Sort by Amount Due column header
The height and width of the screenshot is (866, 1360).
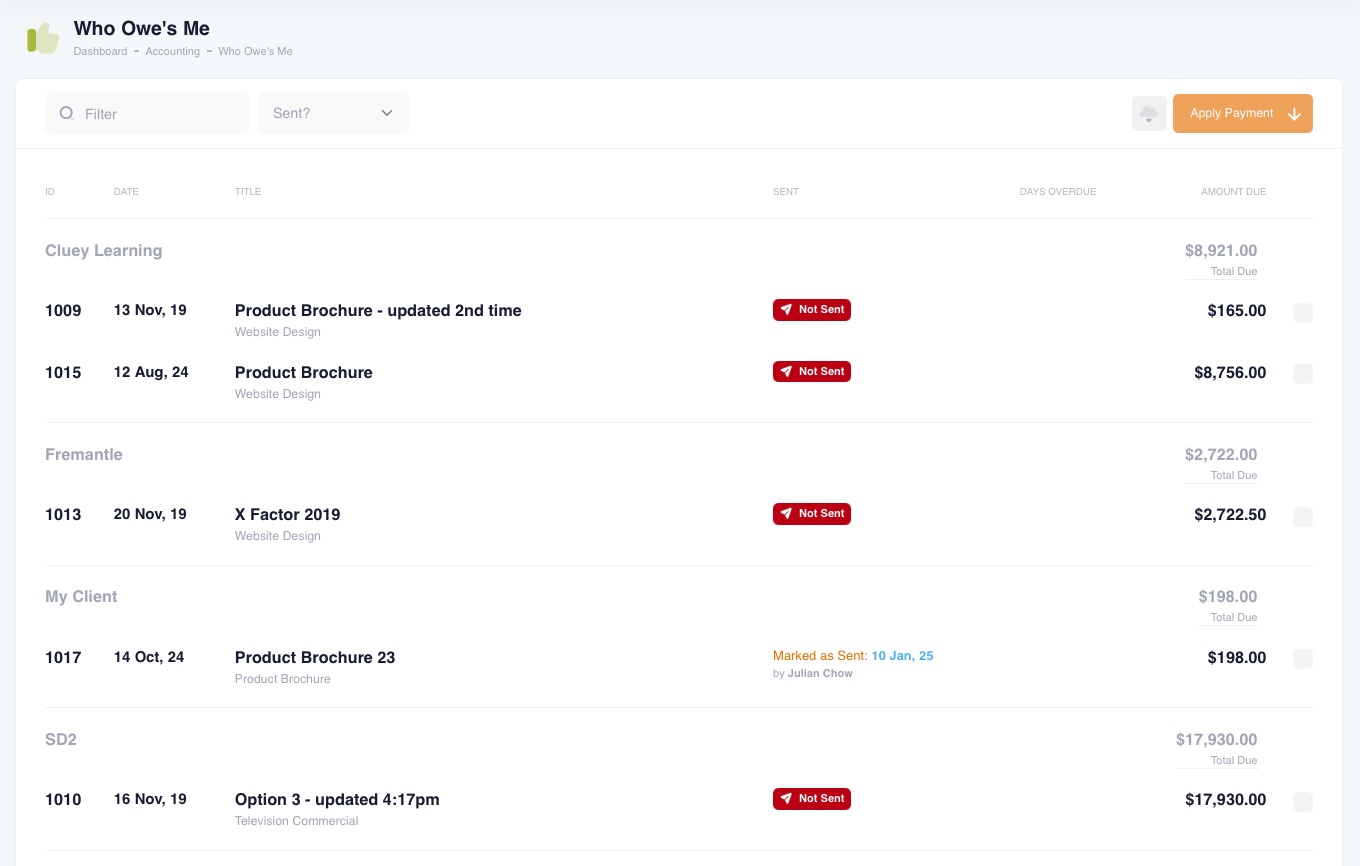click(1233, 191)
